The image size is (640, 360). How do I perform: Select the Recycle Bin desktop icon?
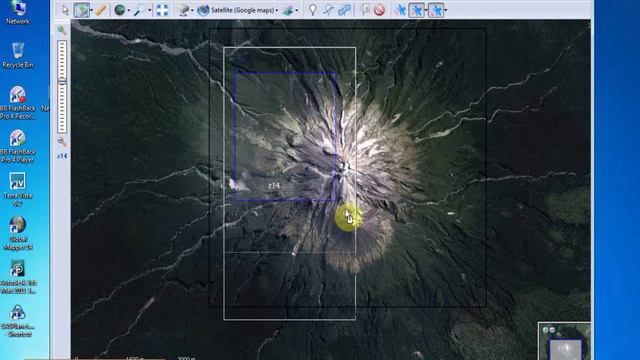coord(18,55)
